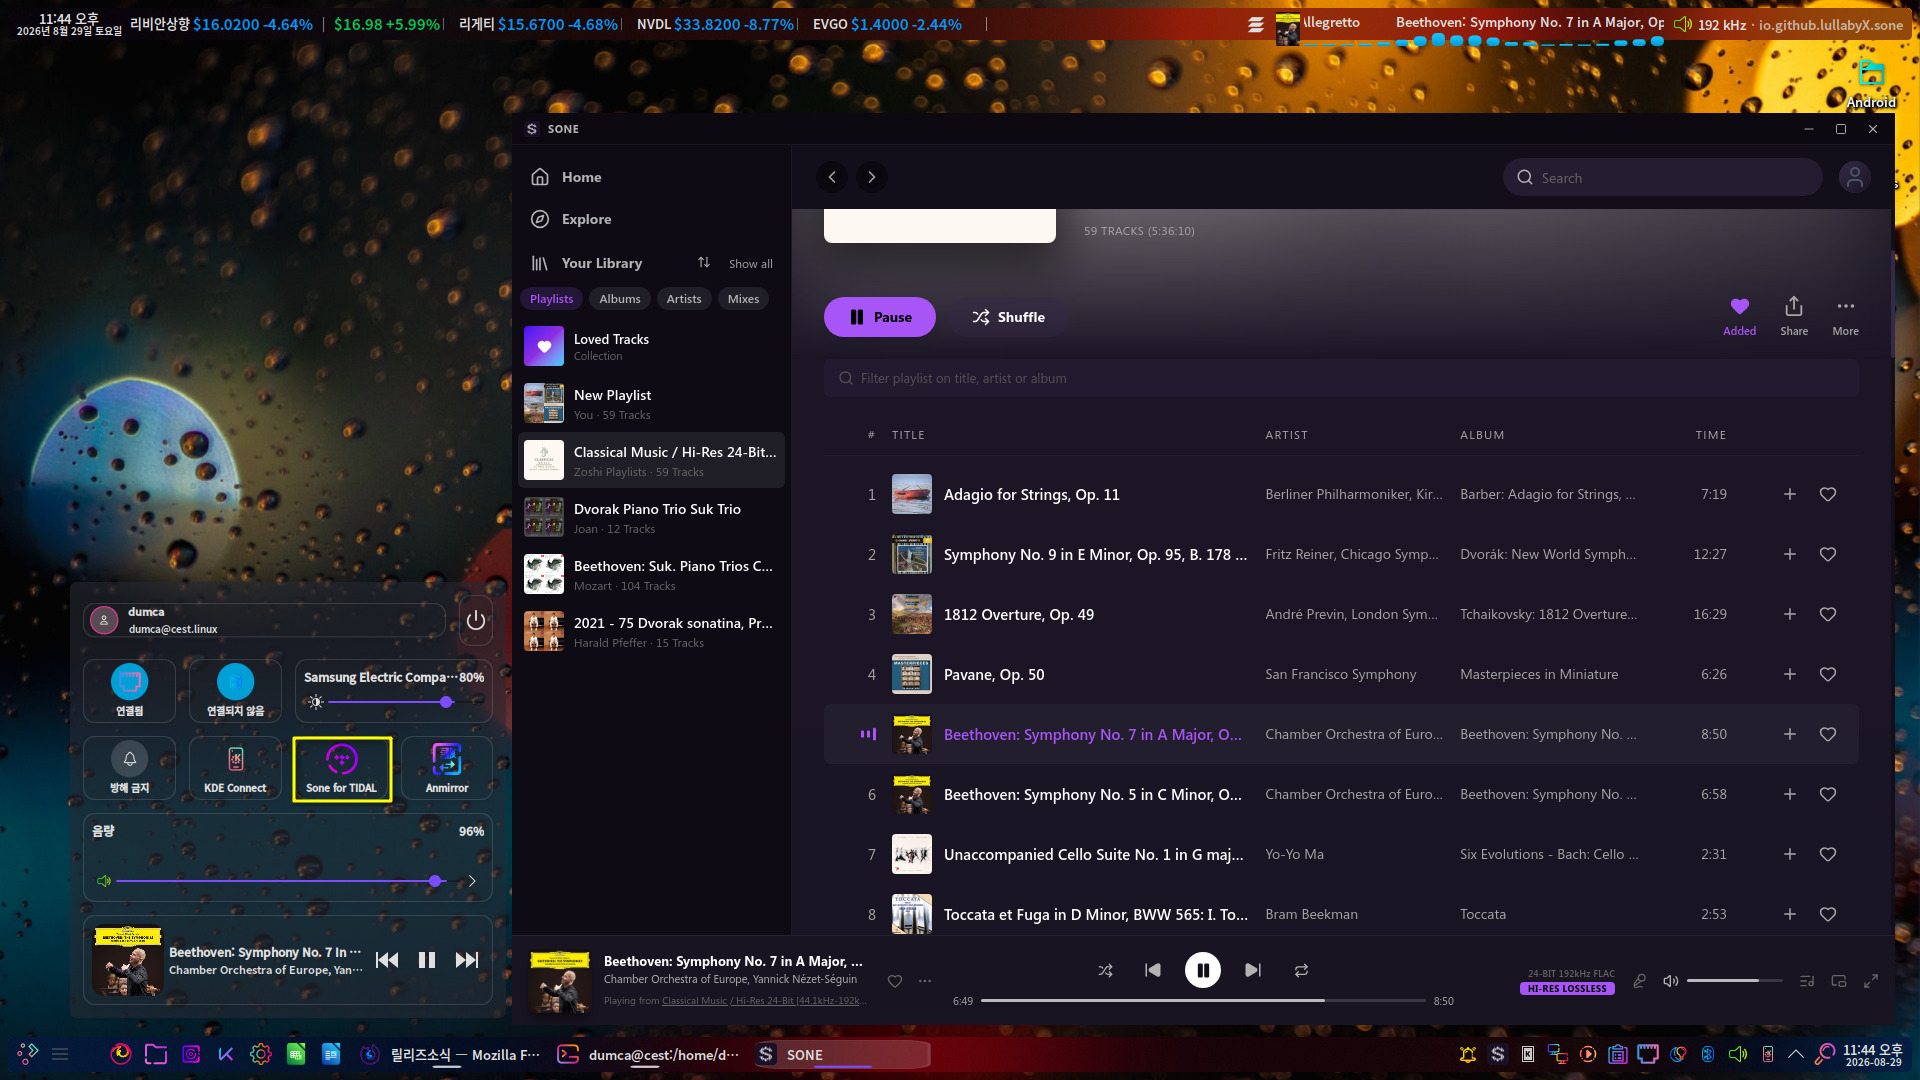Viewport: 1920px width, 1080px height.
Task: Open the Anmirror tile in quick panel
Action: [x=447, y=768]
